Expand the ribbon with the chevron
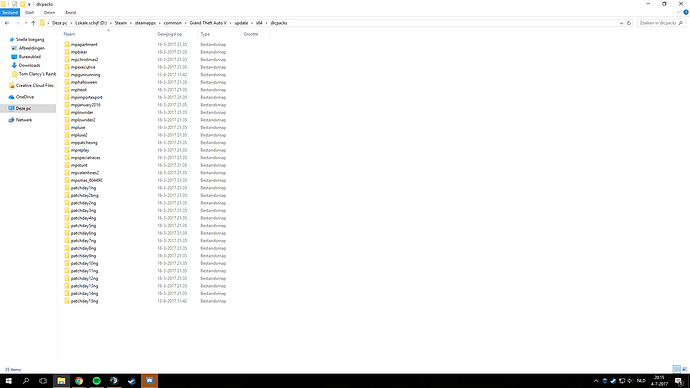Viewport: 690px width, 388px height. [678, 12]
